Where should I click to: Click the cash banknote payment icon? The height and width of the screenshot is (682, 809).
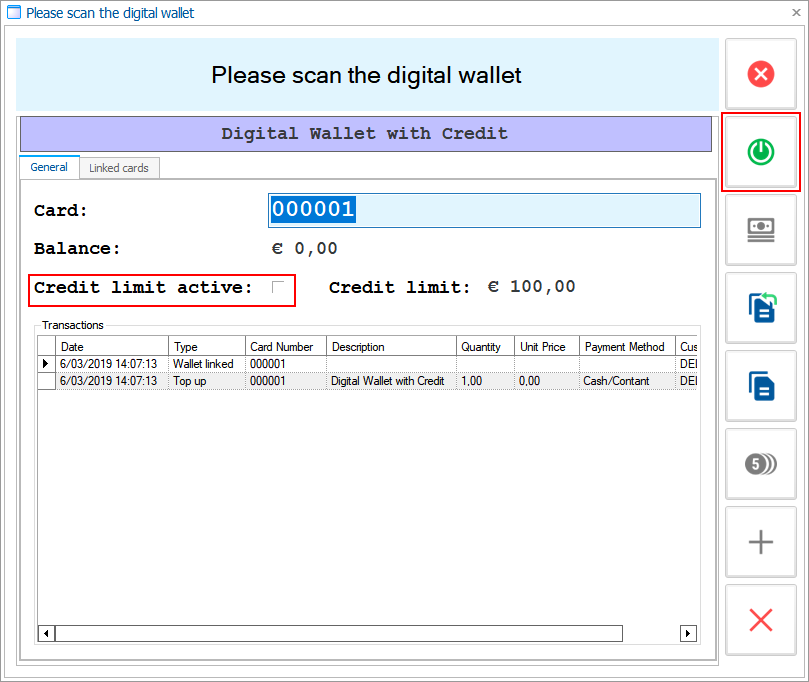[x=760, y=230]
